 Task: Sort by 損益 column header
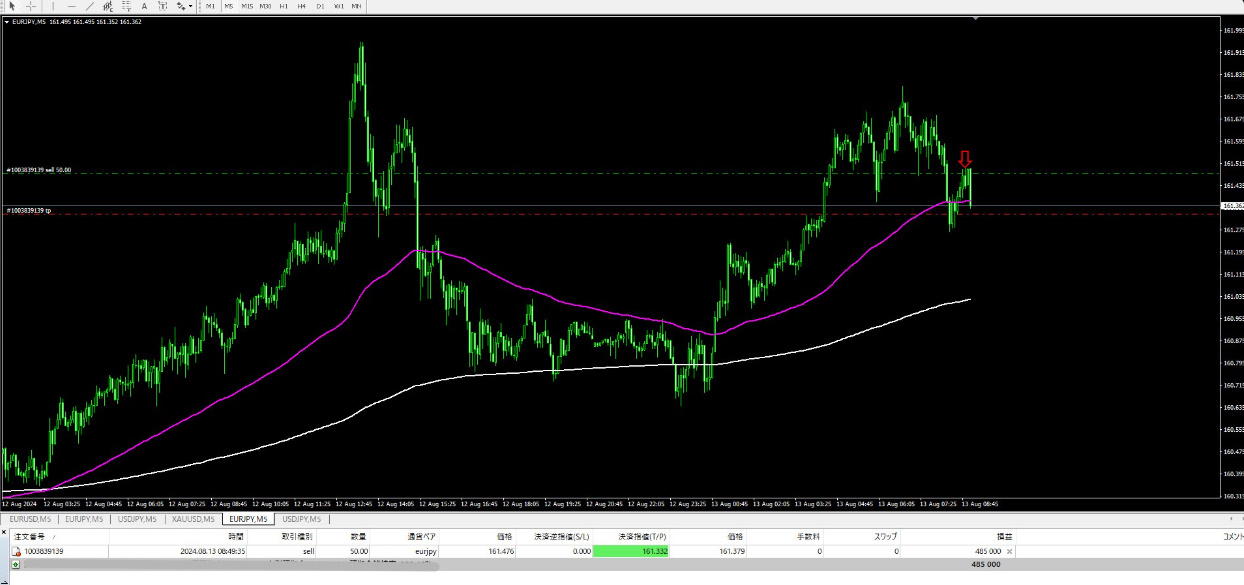pos(1004,537)
